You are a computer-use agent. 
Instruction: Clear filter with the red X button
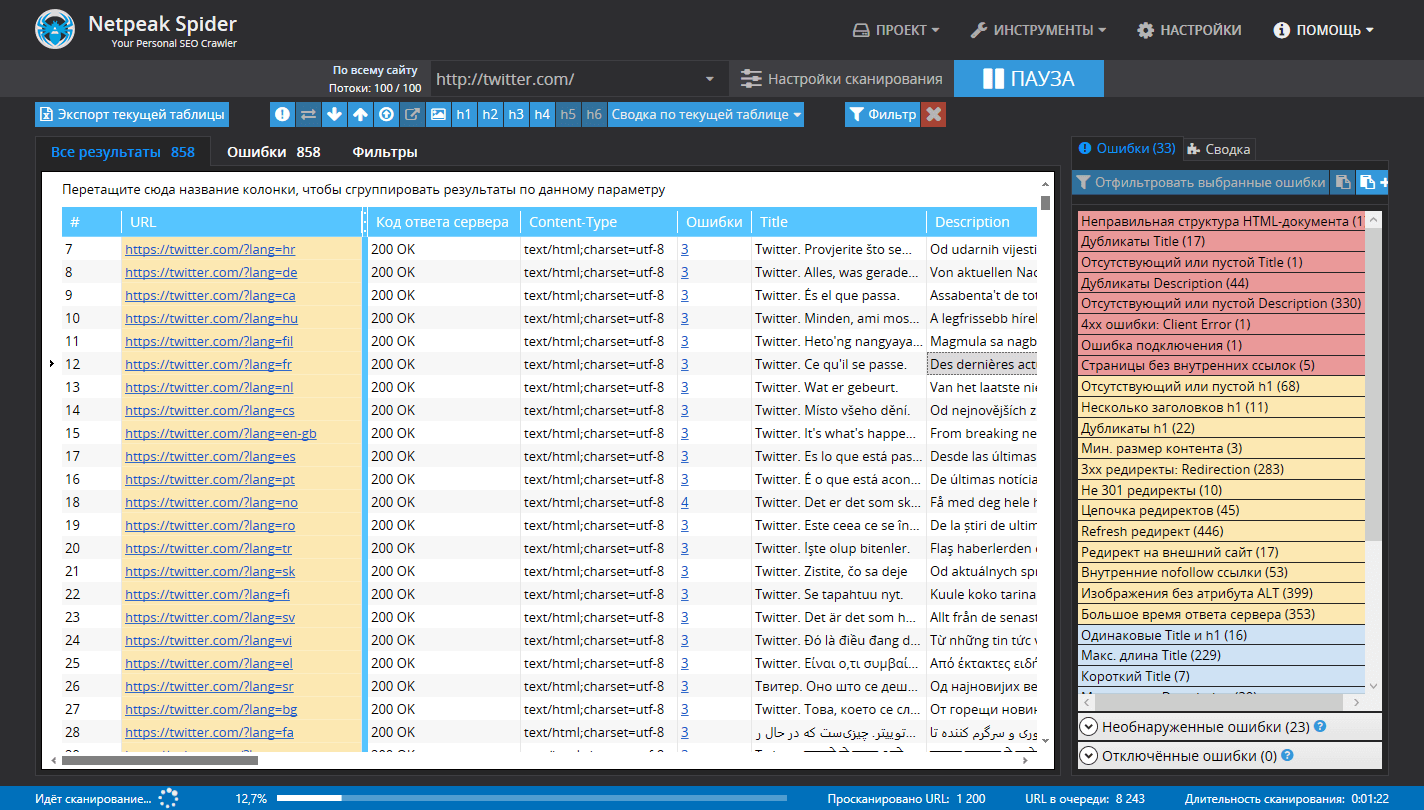point(934,115)
